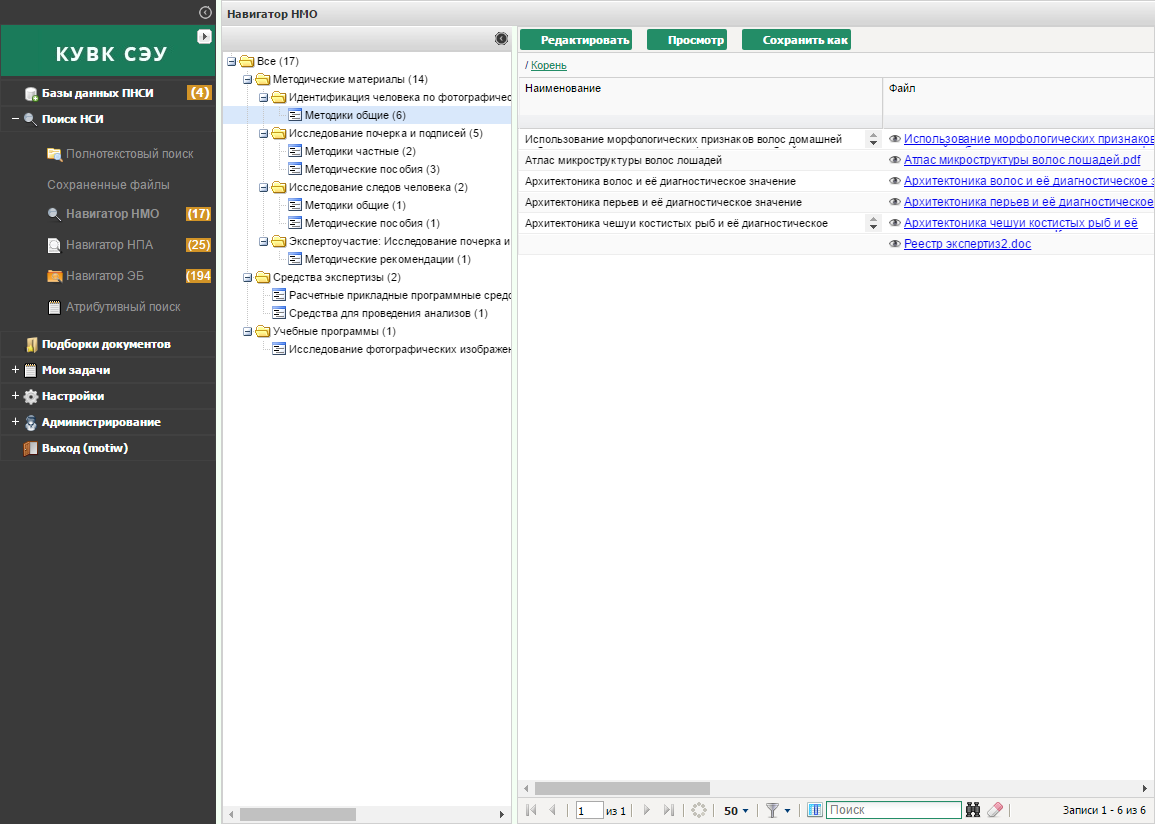Open the page size dropdown showing 50
Viewport: 1155px width, 824px height.
(736, 810)
